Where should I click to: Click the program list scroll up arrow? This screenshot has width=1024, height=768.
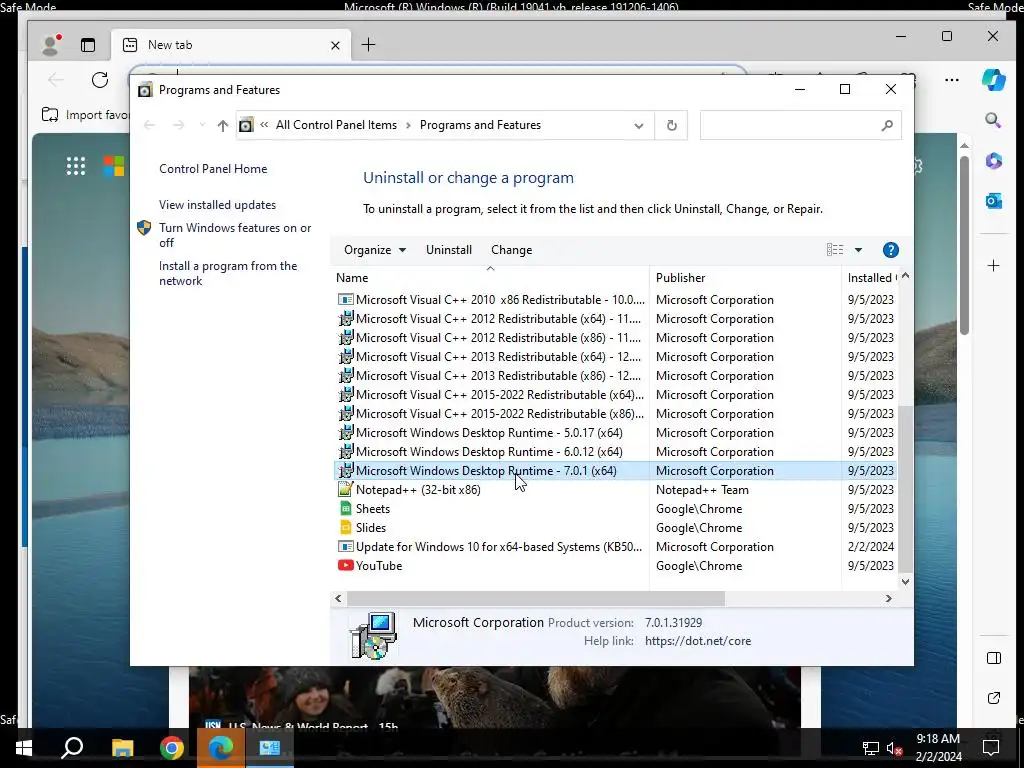coord(905,276)
